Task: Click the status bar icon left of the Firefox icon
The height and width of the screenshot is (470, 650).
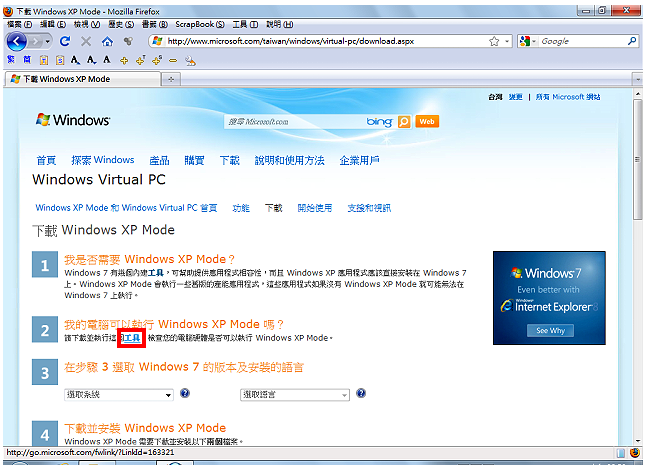Action: 621,453
